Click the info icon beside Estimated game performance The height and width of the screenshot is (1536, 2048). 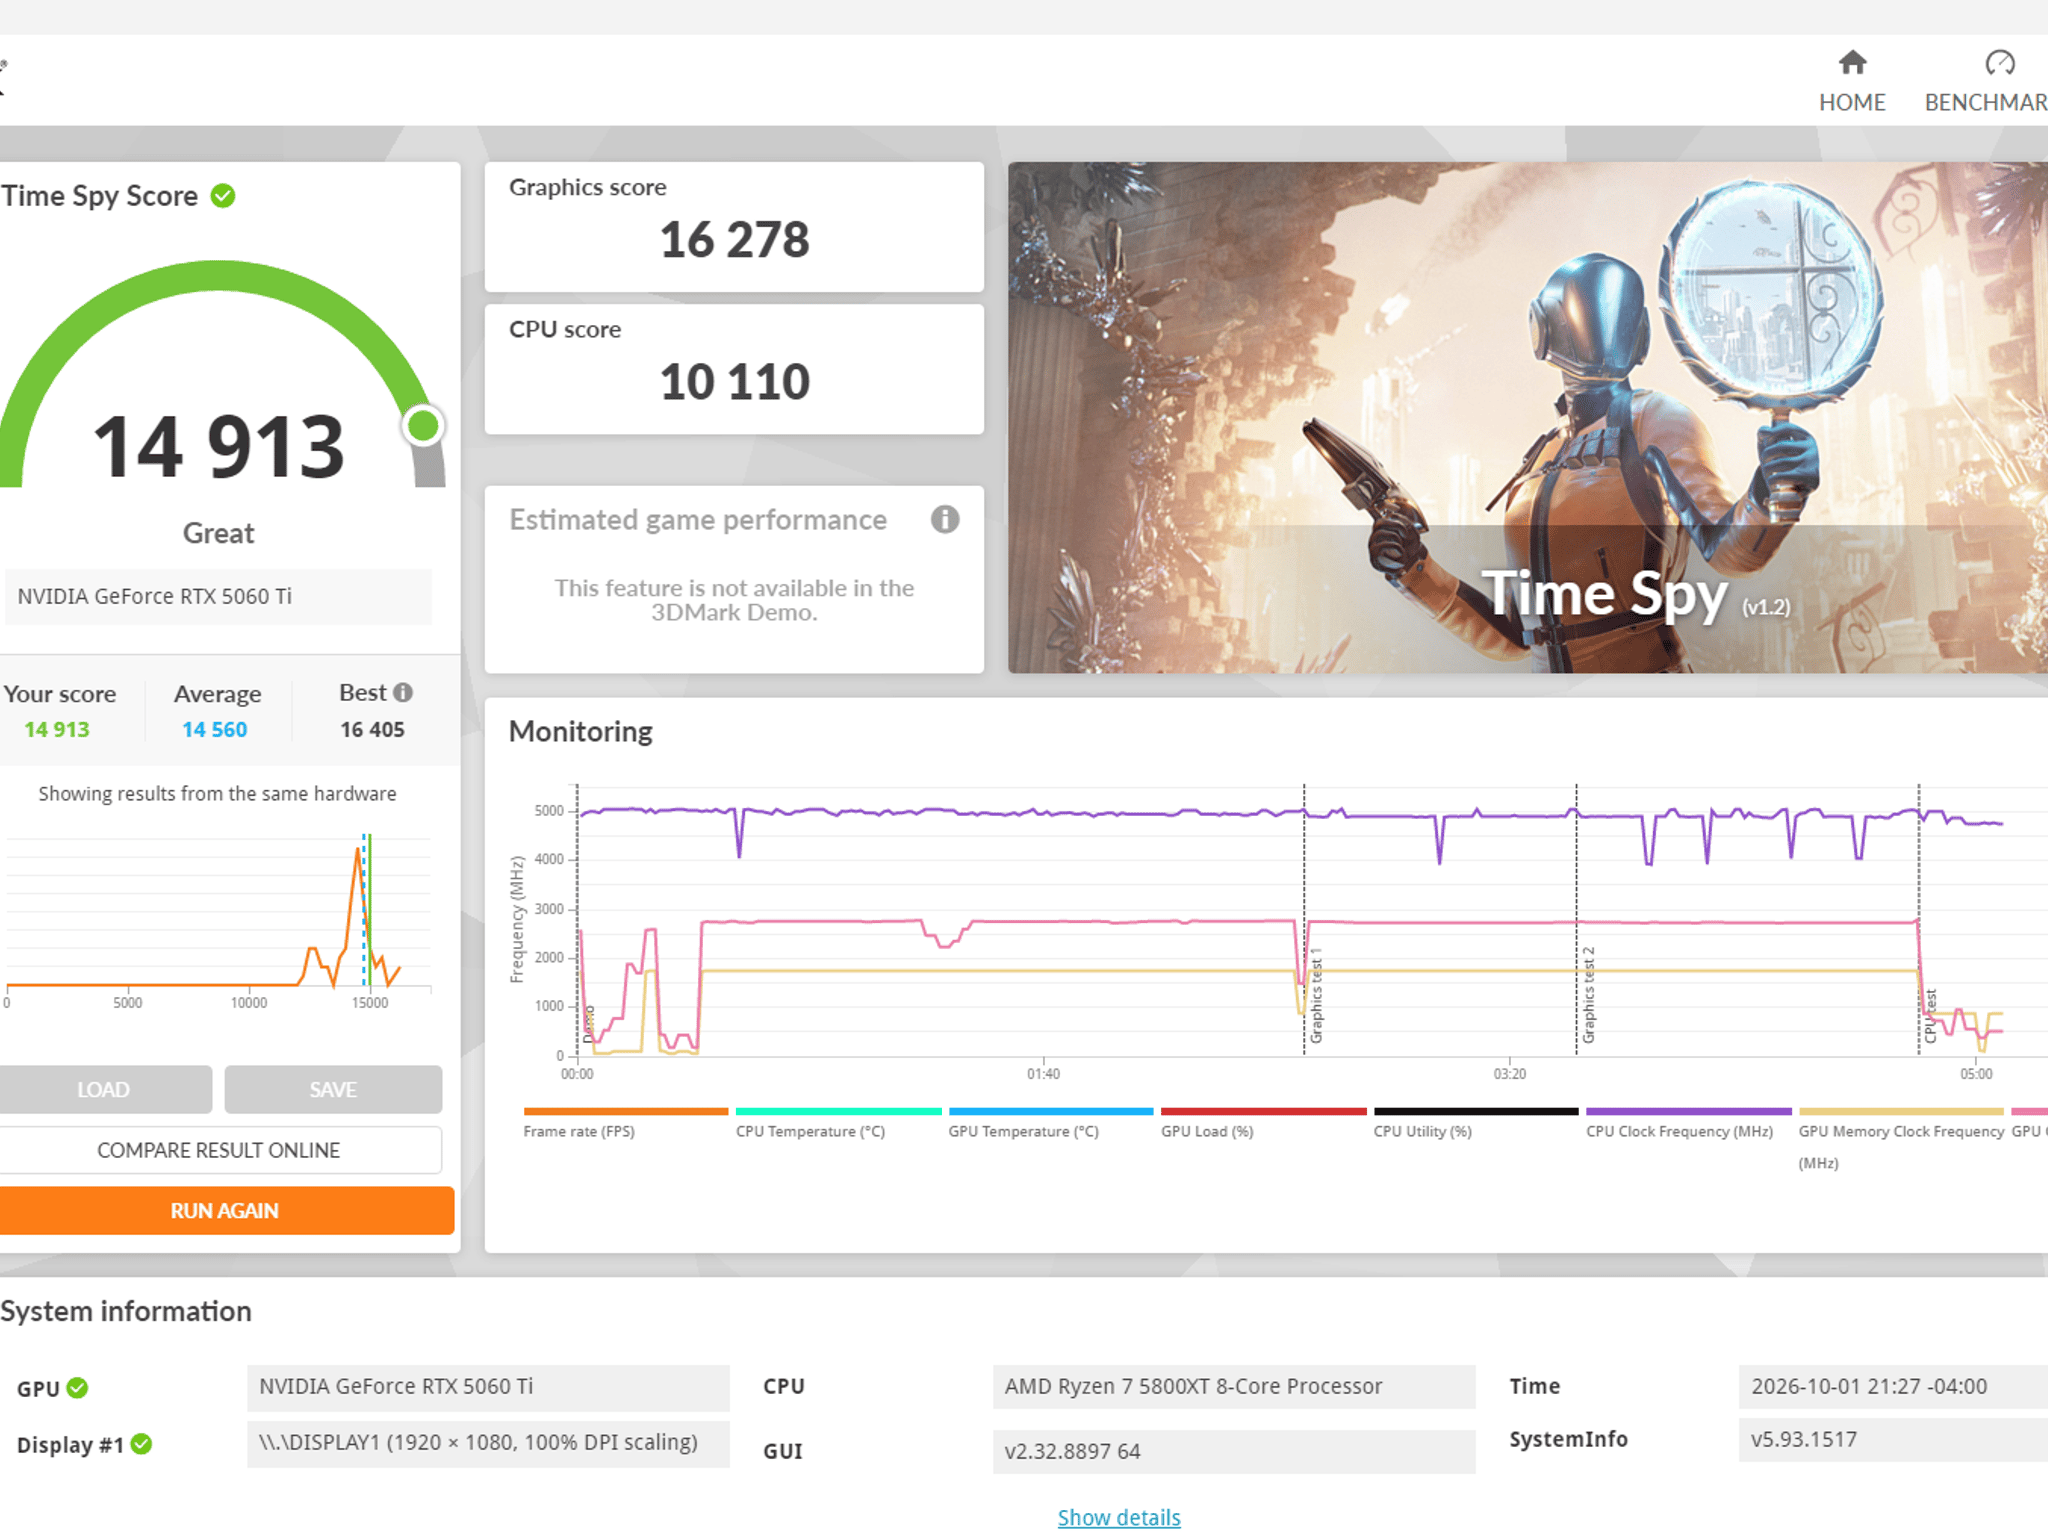945,519
